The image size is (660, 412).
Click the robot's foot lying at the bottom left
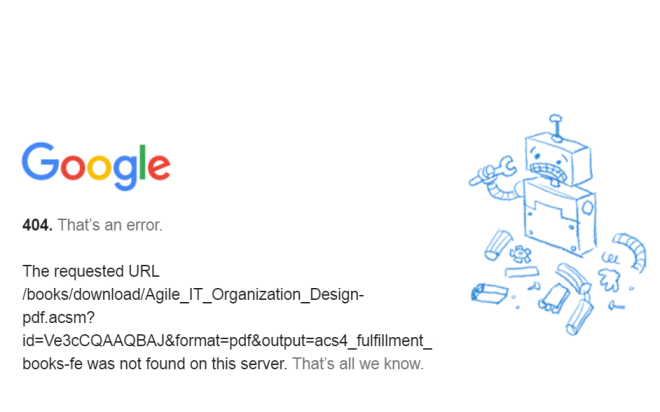tap(488, 293)
